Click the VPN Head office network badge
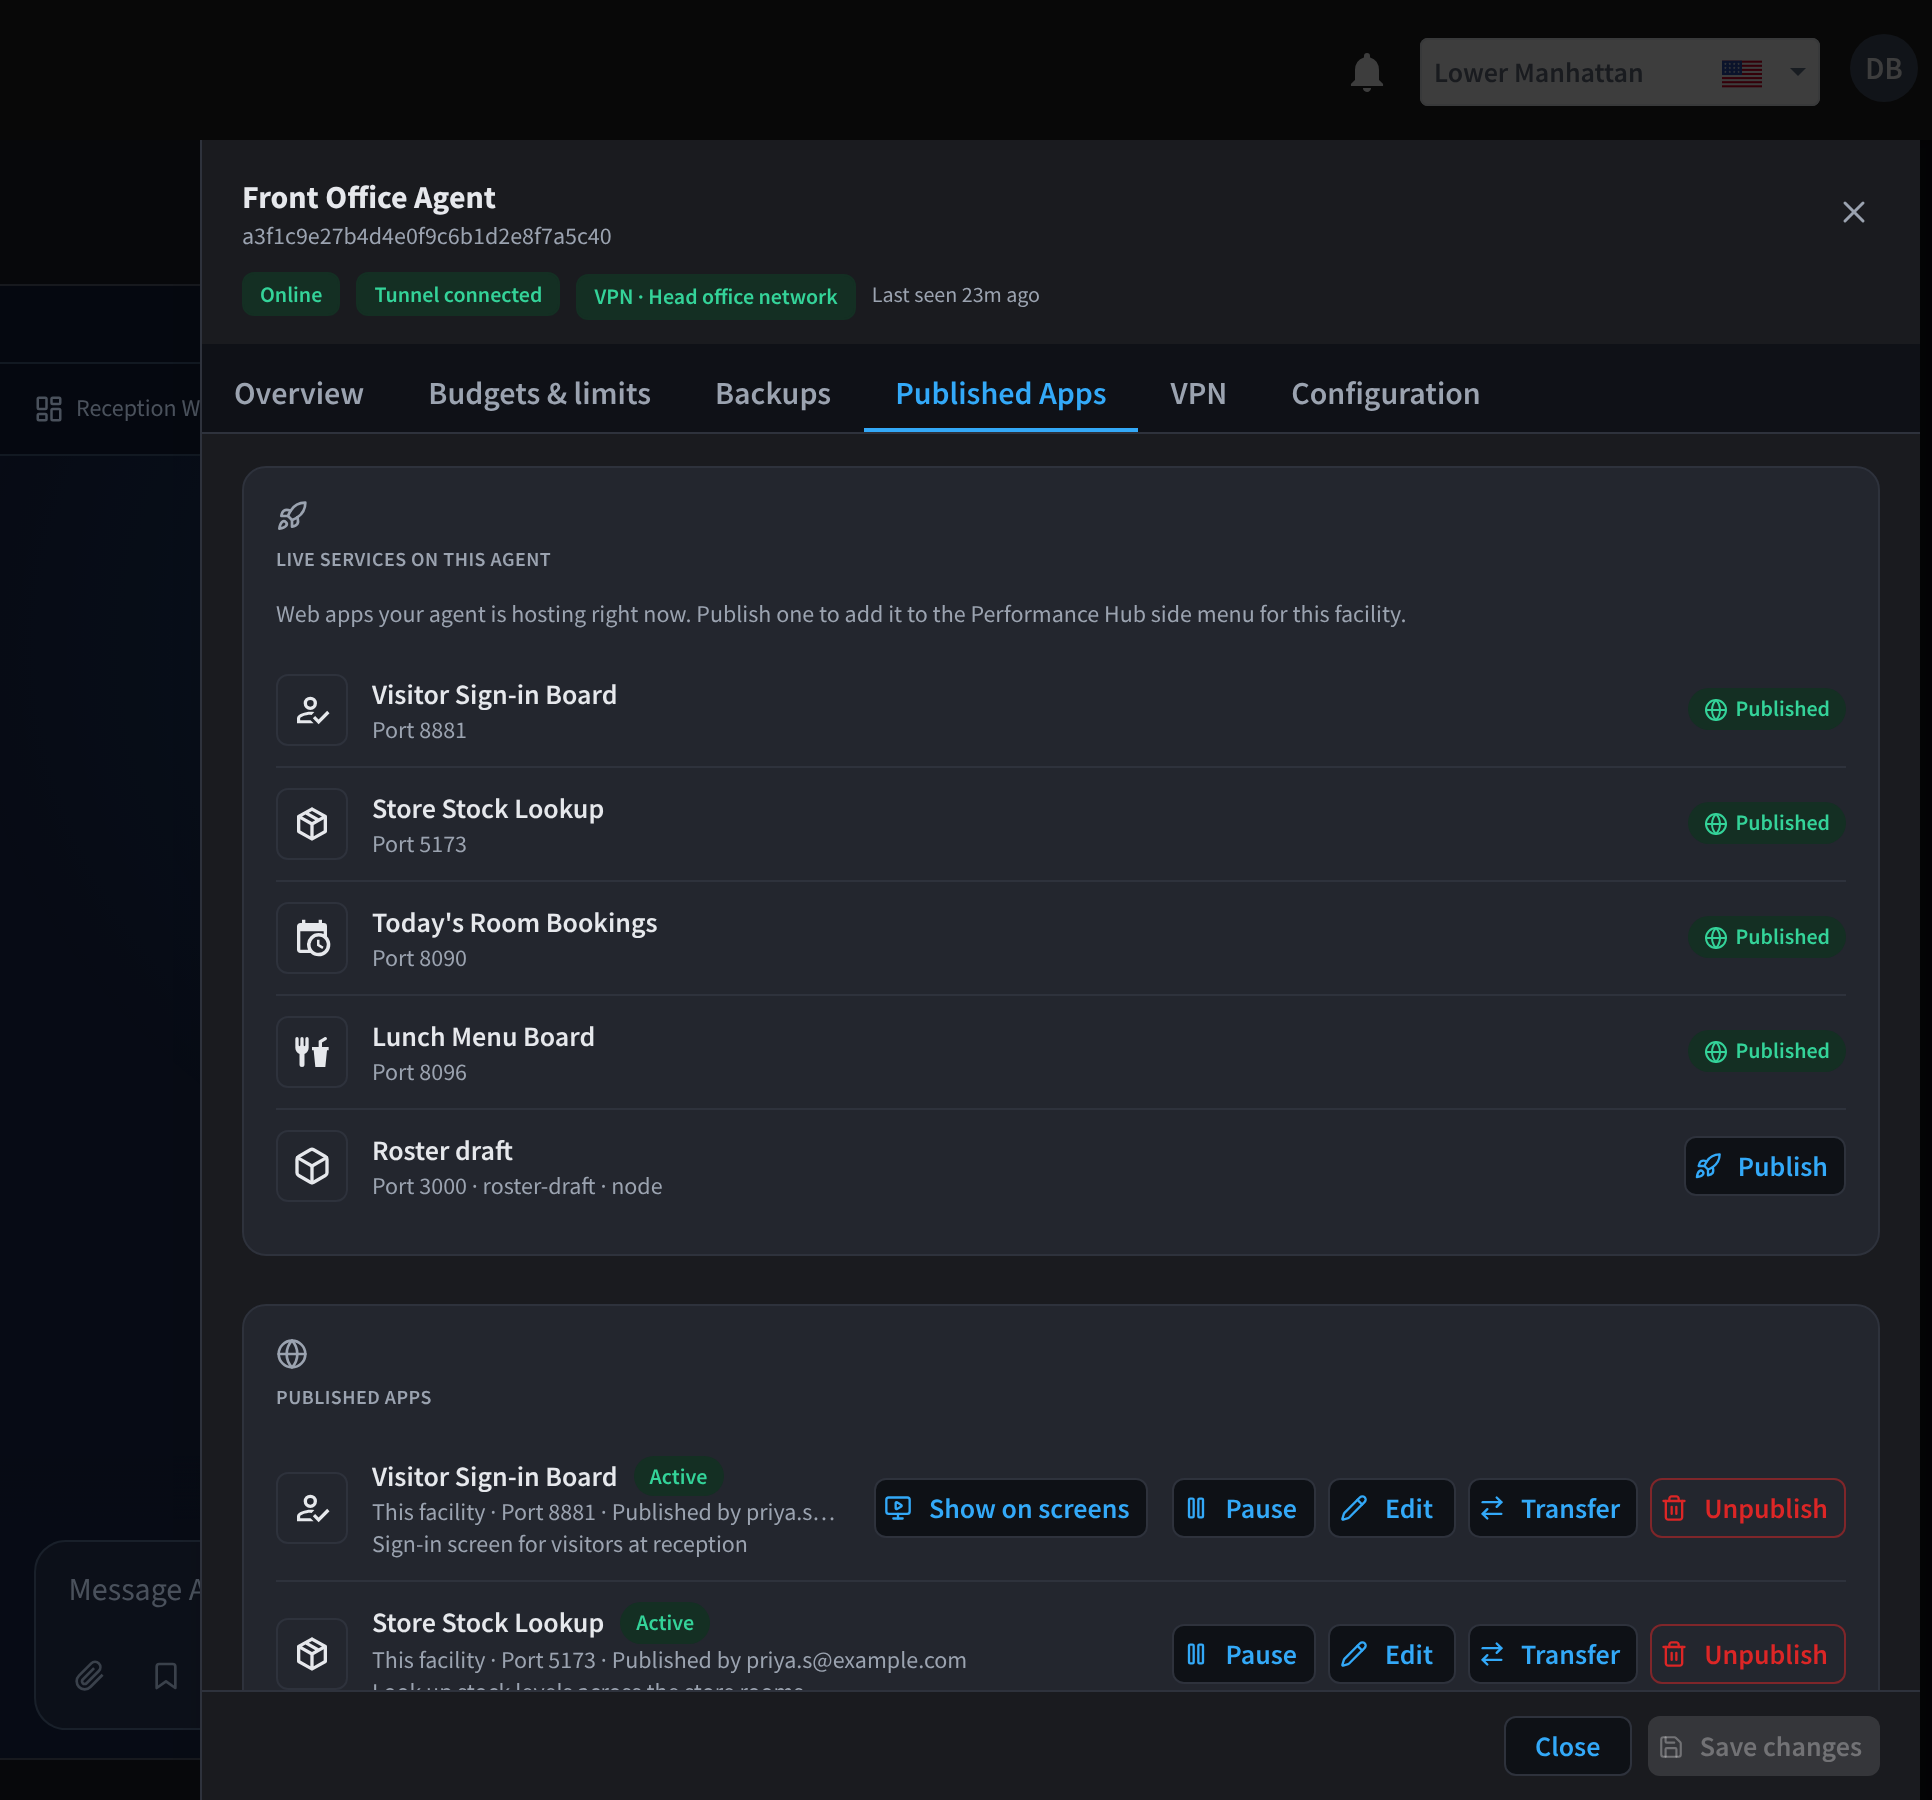Screen dimensions: 1932x1800 (715, 296)
